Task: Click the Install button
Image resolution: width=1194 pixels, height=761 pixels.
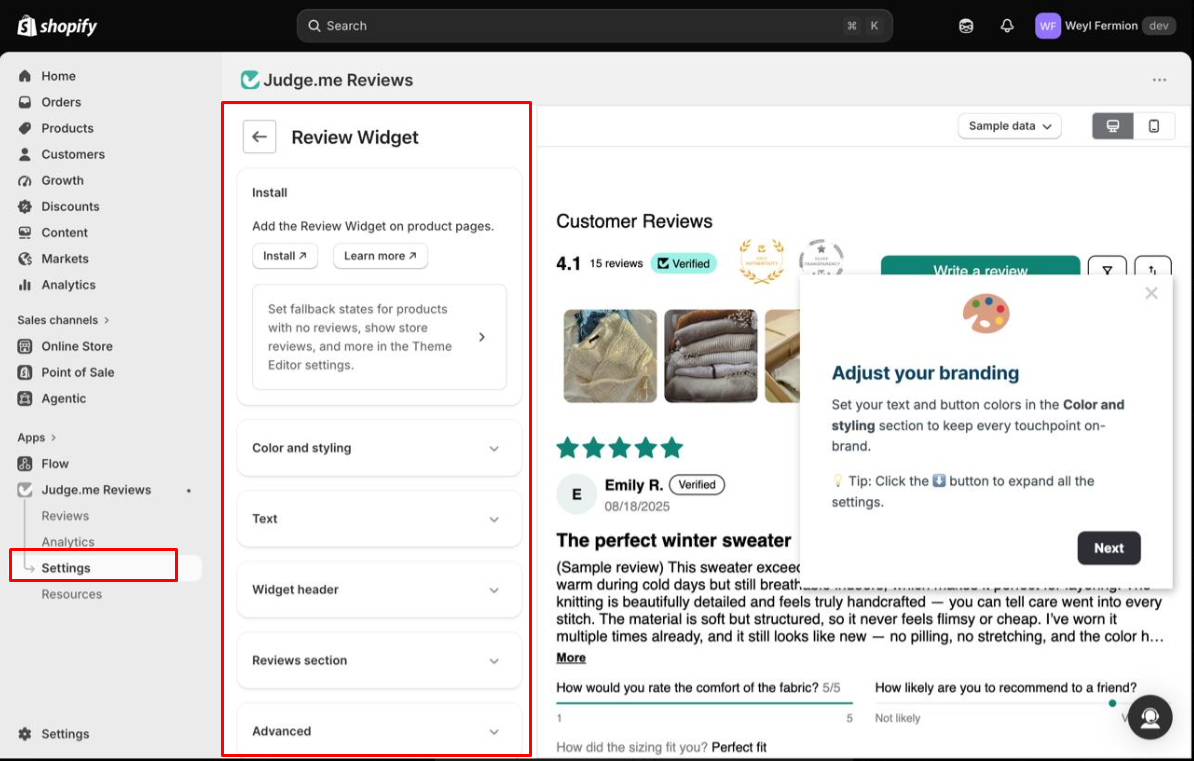Action: point(285,256)
